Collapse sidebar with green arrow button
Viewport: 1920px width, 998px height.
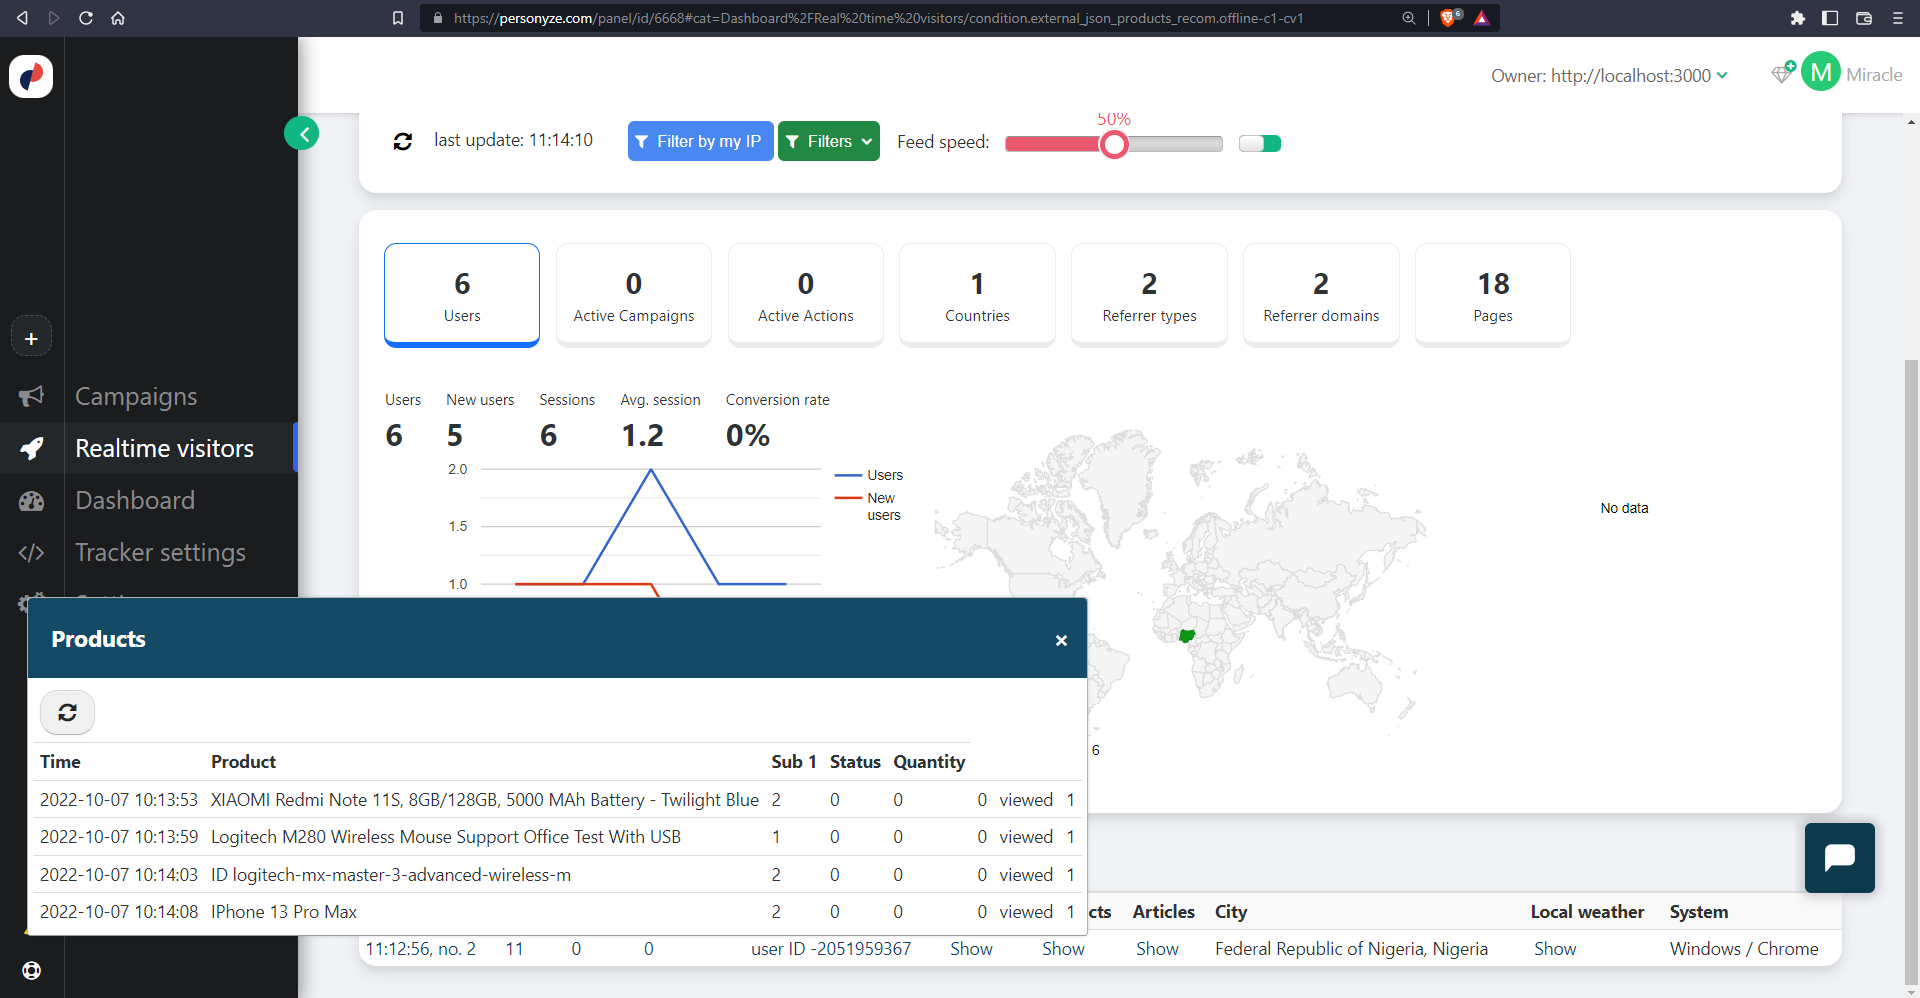coord(302,133)
